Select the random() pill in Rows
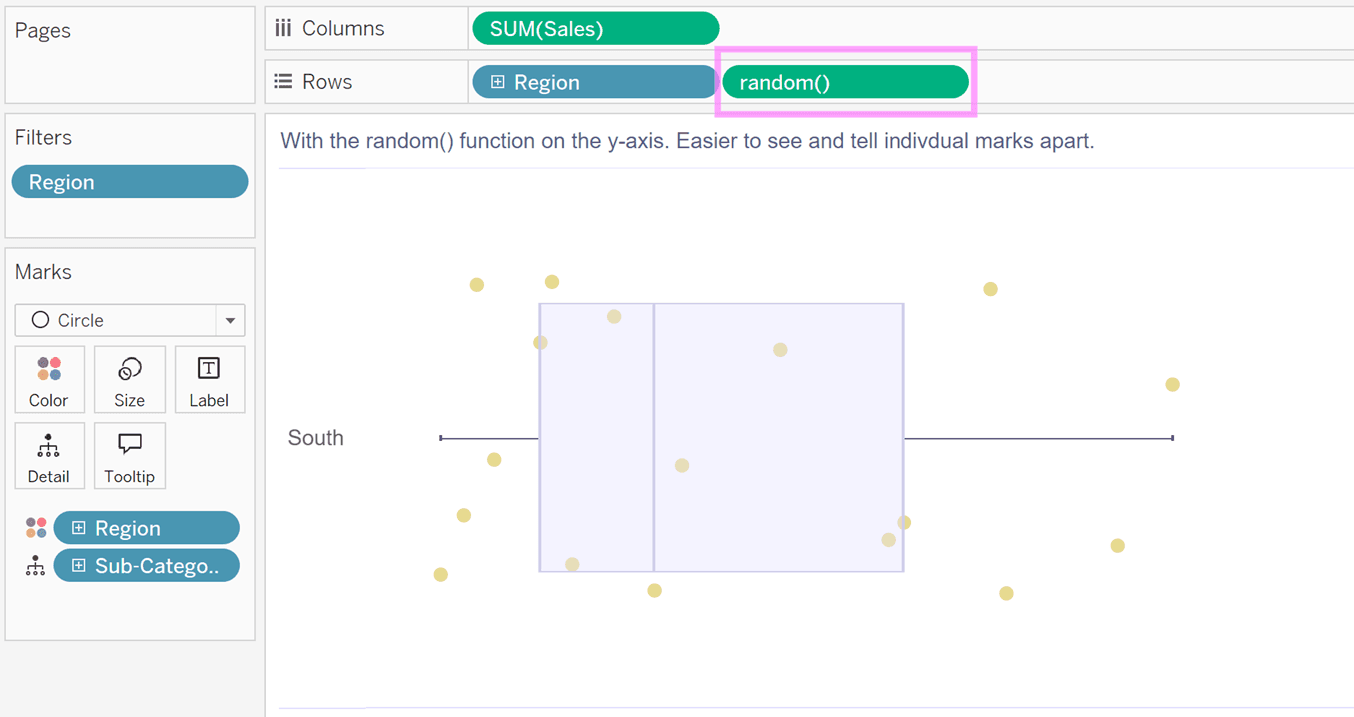The width and height of the screenshot is (1354, 717). pyautogui.click(x=846, y=82)
